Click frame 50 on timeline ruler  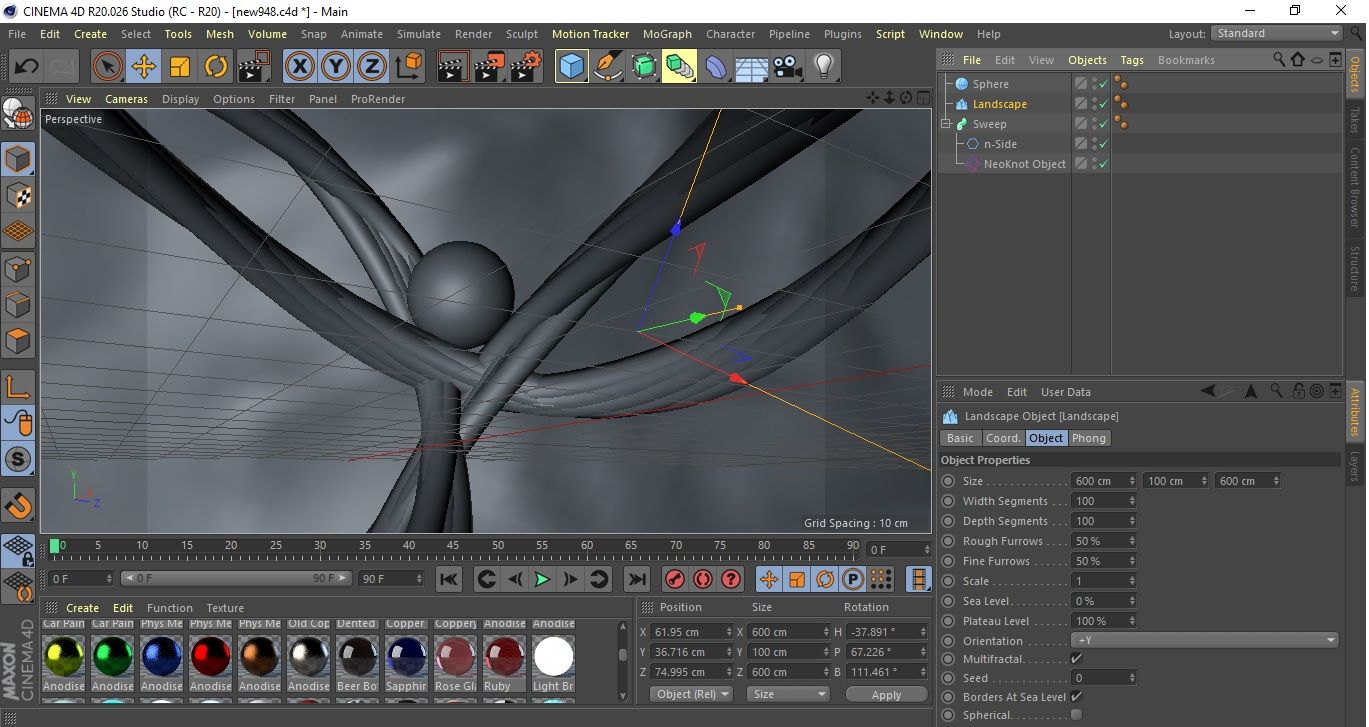click(497, 546)
